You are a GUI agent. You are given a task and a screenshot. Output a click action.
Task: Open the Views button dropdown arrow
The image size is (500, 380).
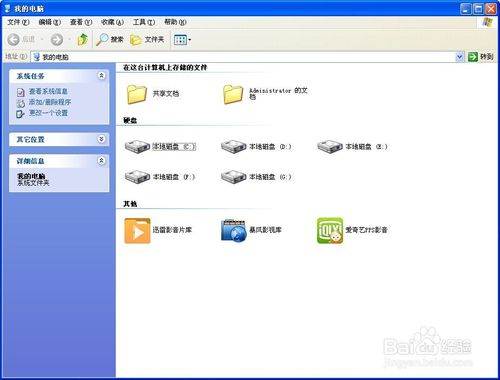(189, 40)
